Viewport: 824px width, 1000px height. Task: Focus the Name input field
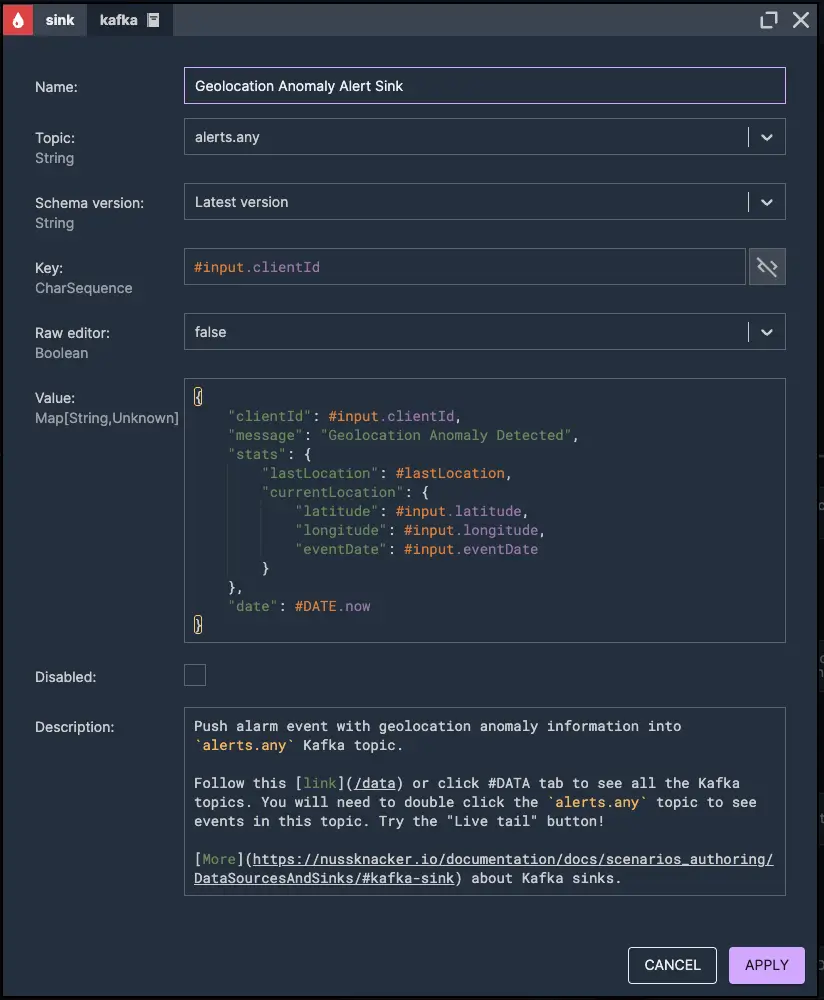tap(485, 85)
